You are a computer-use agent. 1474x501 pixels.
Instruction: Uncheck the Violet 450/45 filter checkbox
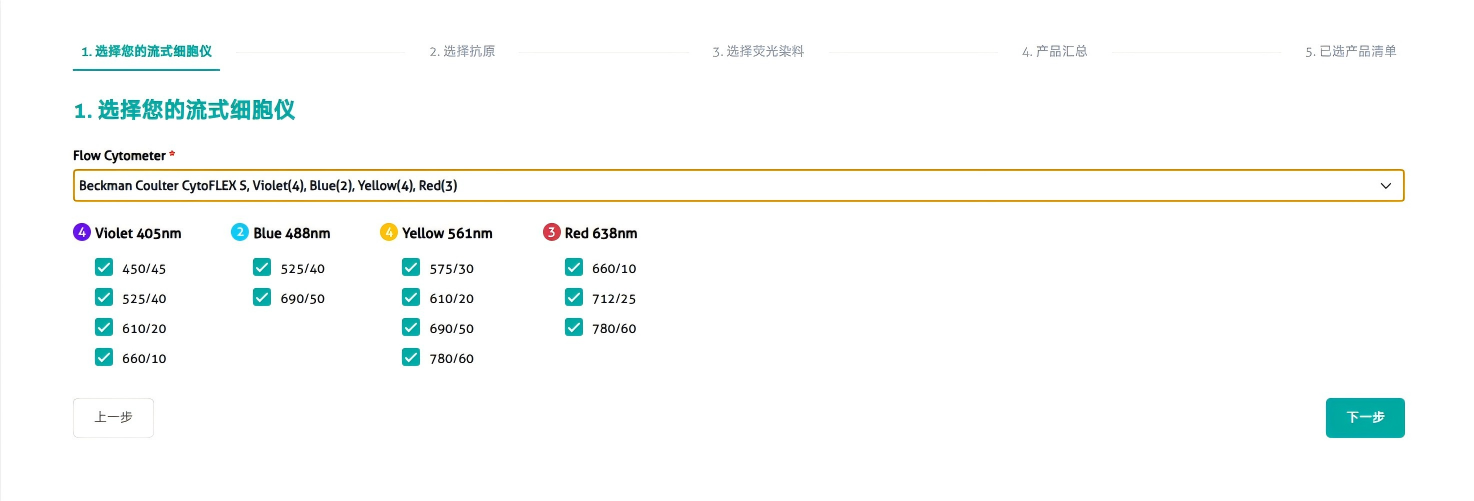[104, 267]
